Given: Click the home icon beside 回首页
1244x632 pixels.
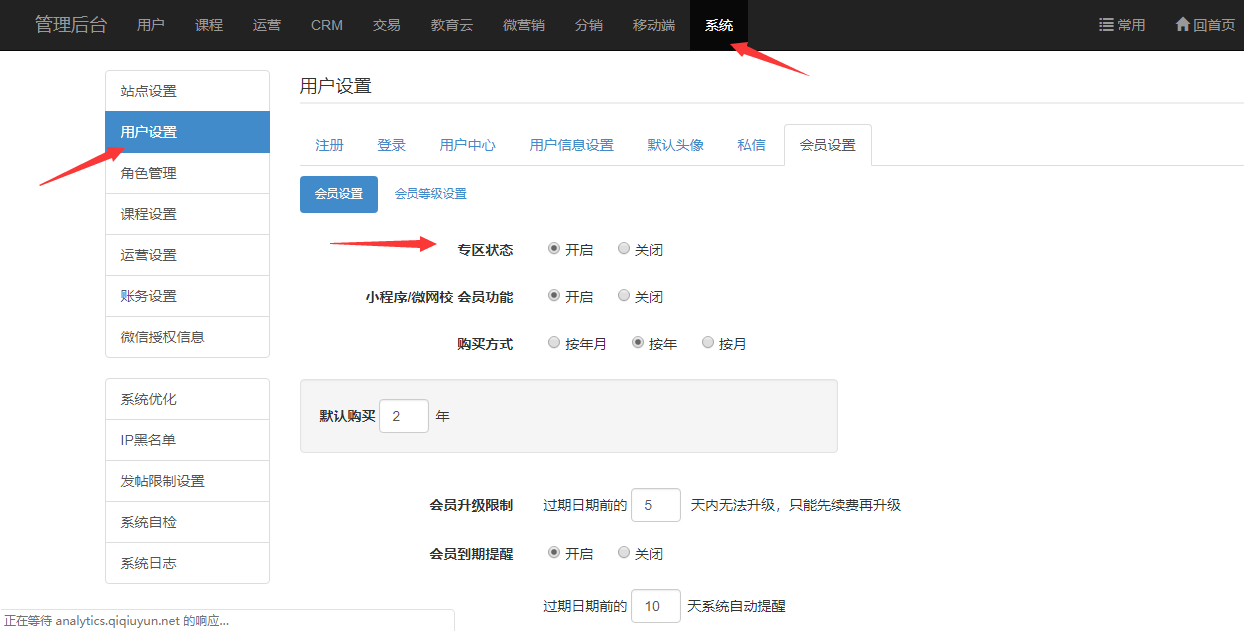Looking at the screenshot, I should (1183, 25).
